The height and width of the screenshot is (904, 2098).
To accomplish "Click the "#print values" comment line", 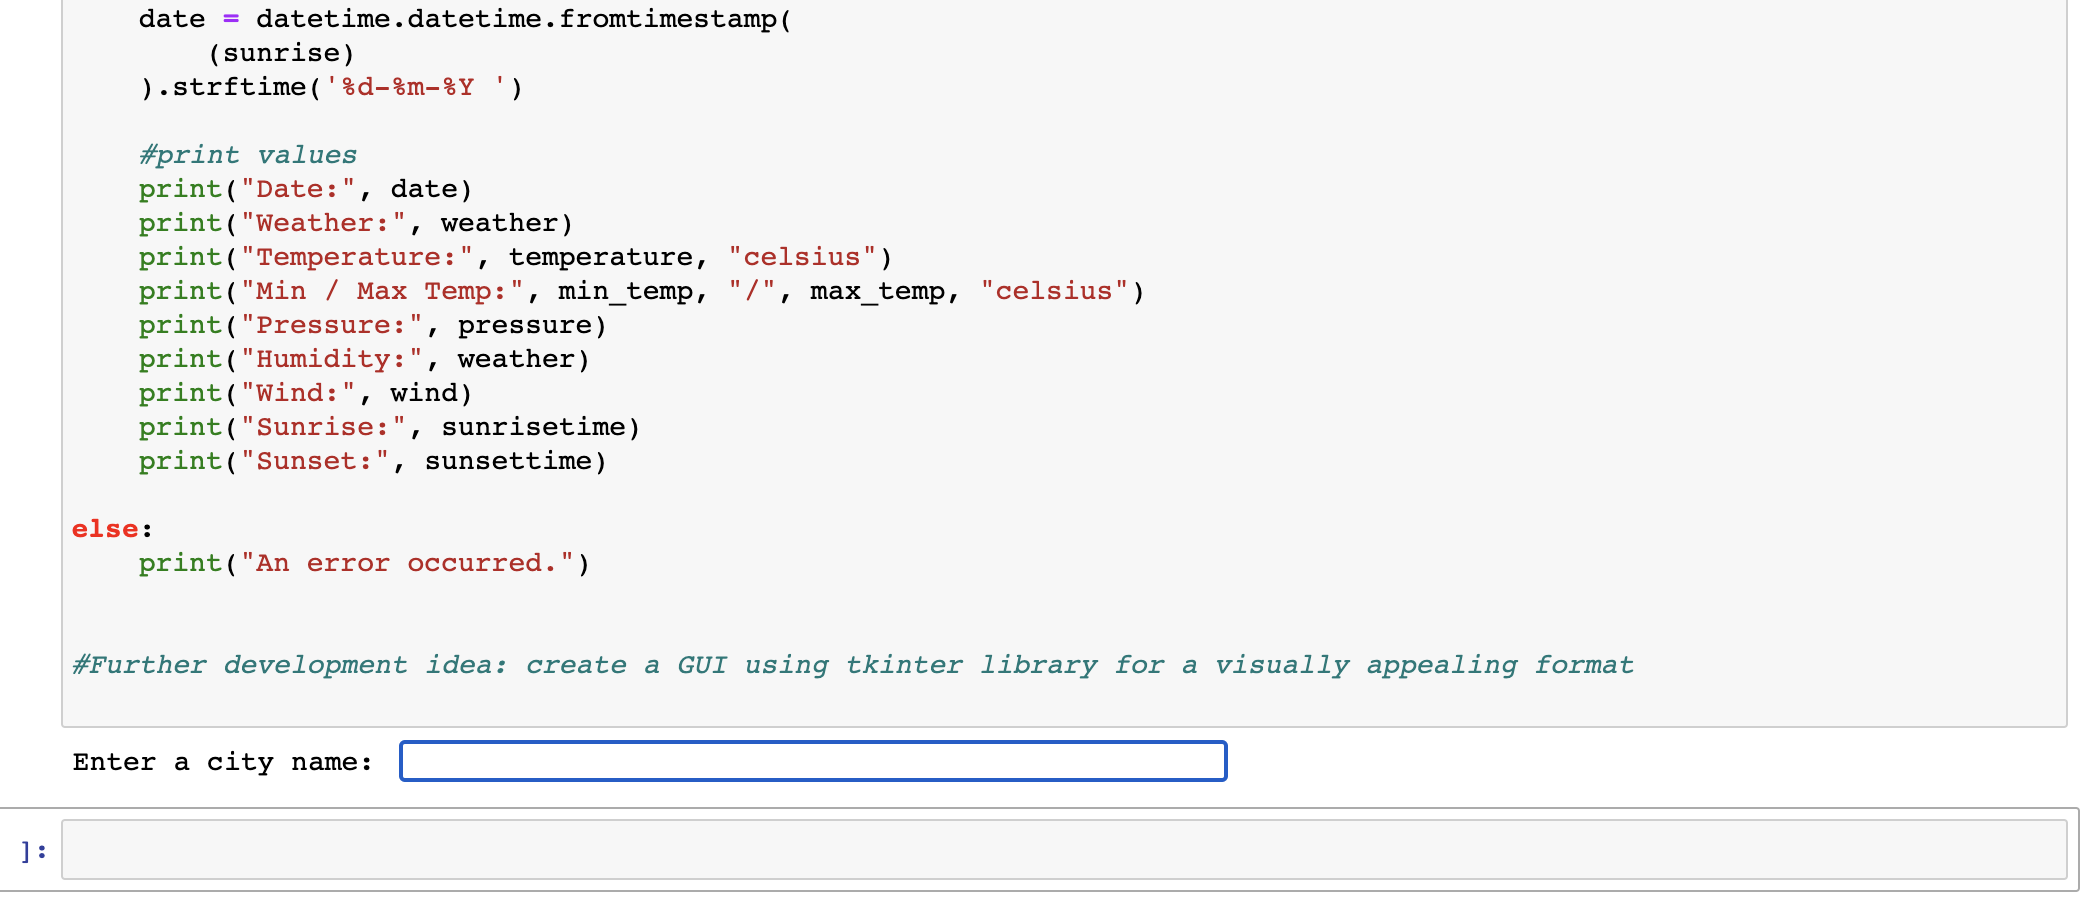I will point(247,155).
